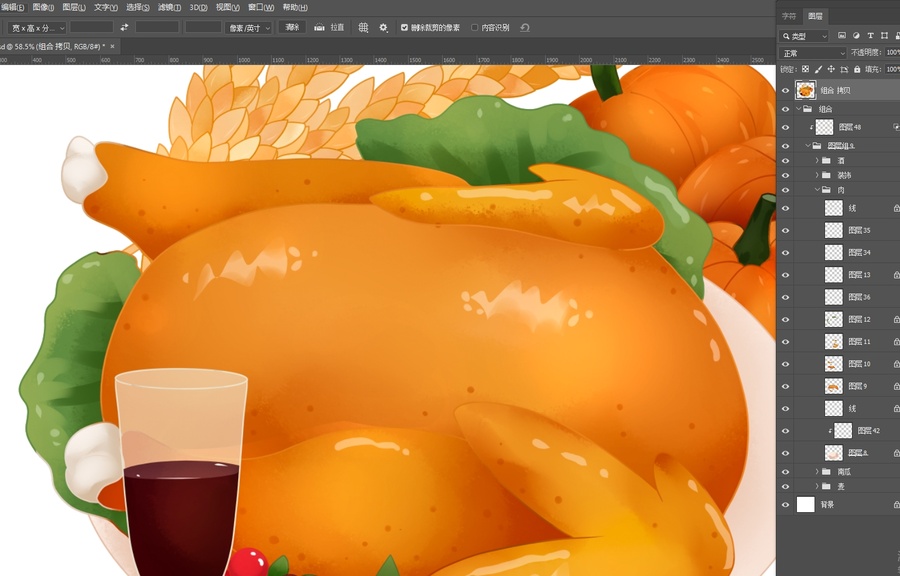Screen dimensions: 900x576
Task: Click the 酒 group folder icon
Action: (x=826, y=161)
